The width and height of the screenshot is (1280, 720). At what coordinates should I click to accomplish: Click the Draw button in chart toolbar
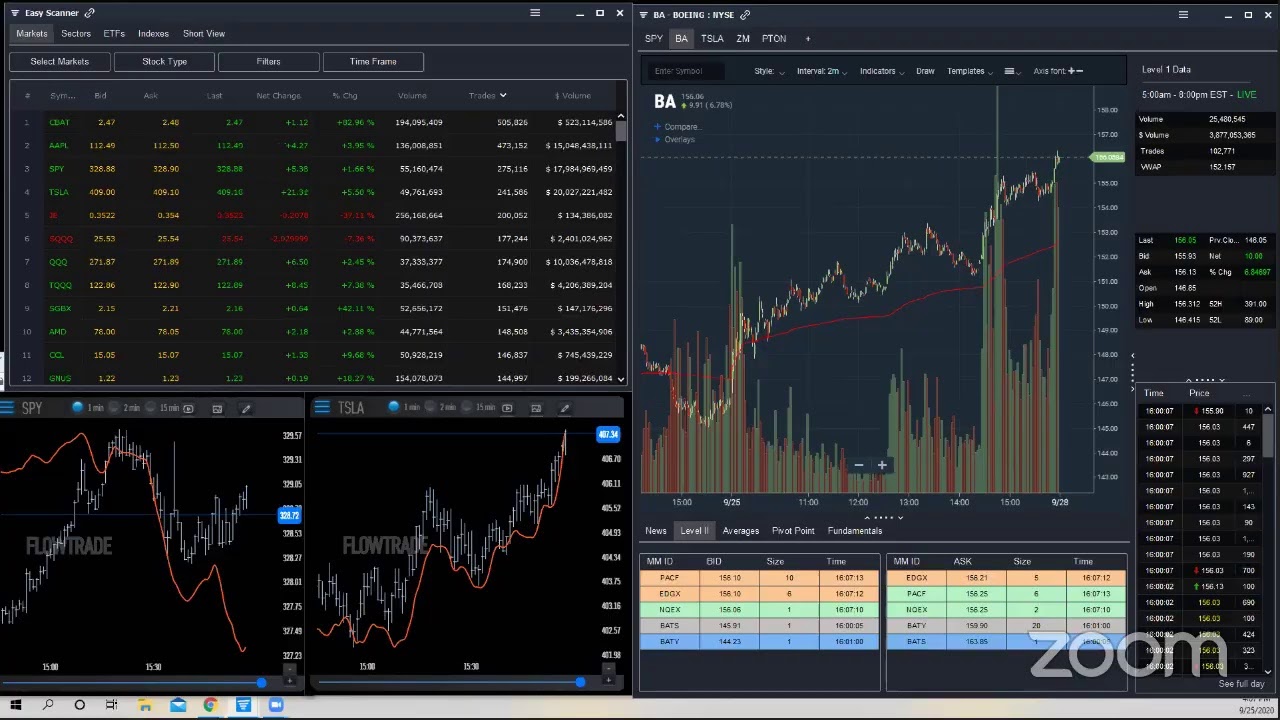click(x=925, y=71)
